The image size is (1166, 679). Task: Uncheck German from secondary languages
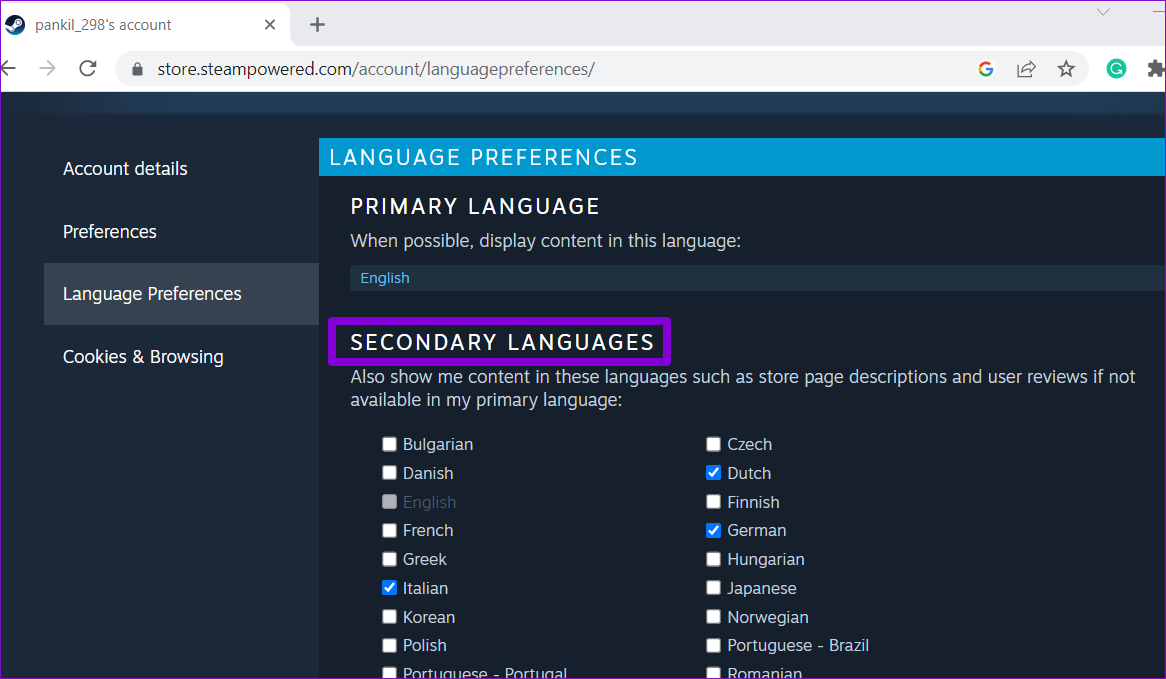click(x=713, y=530)
